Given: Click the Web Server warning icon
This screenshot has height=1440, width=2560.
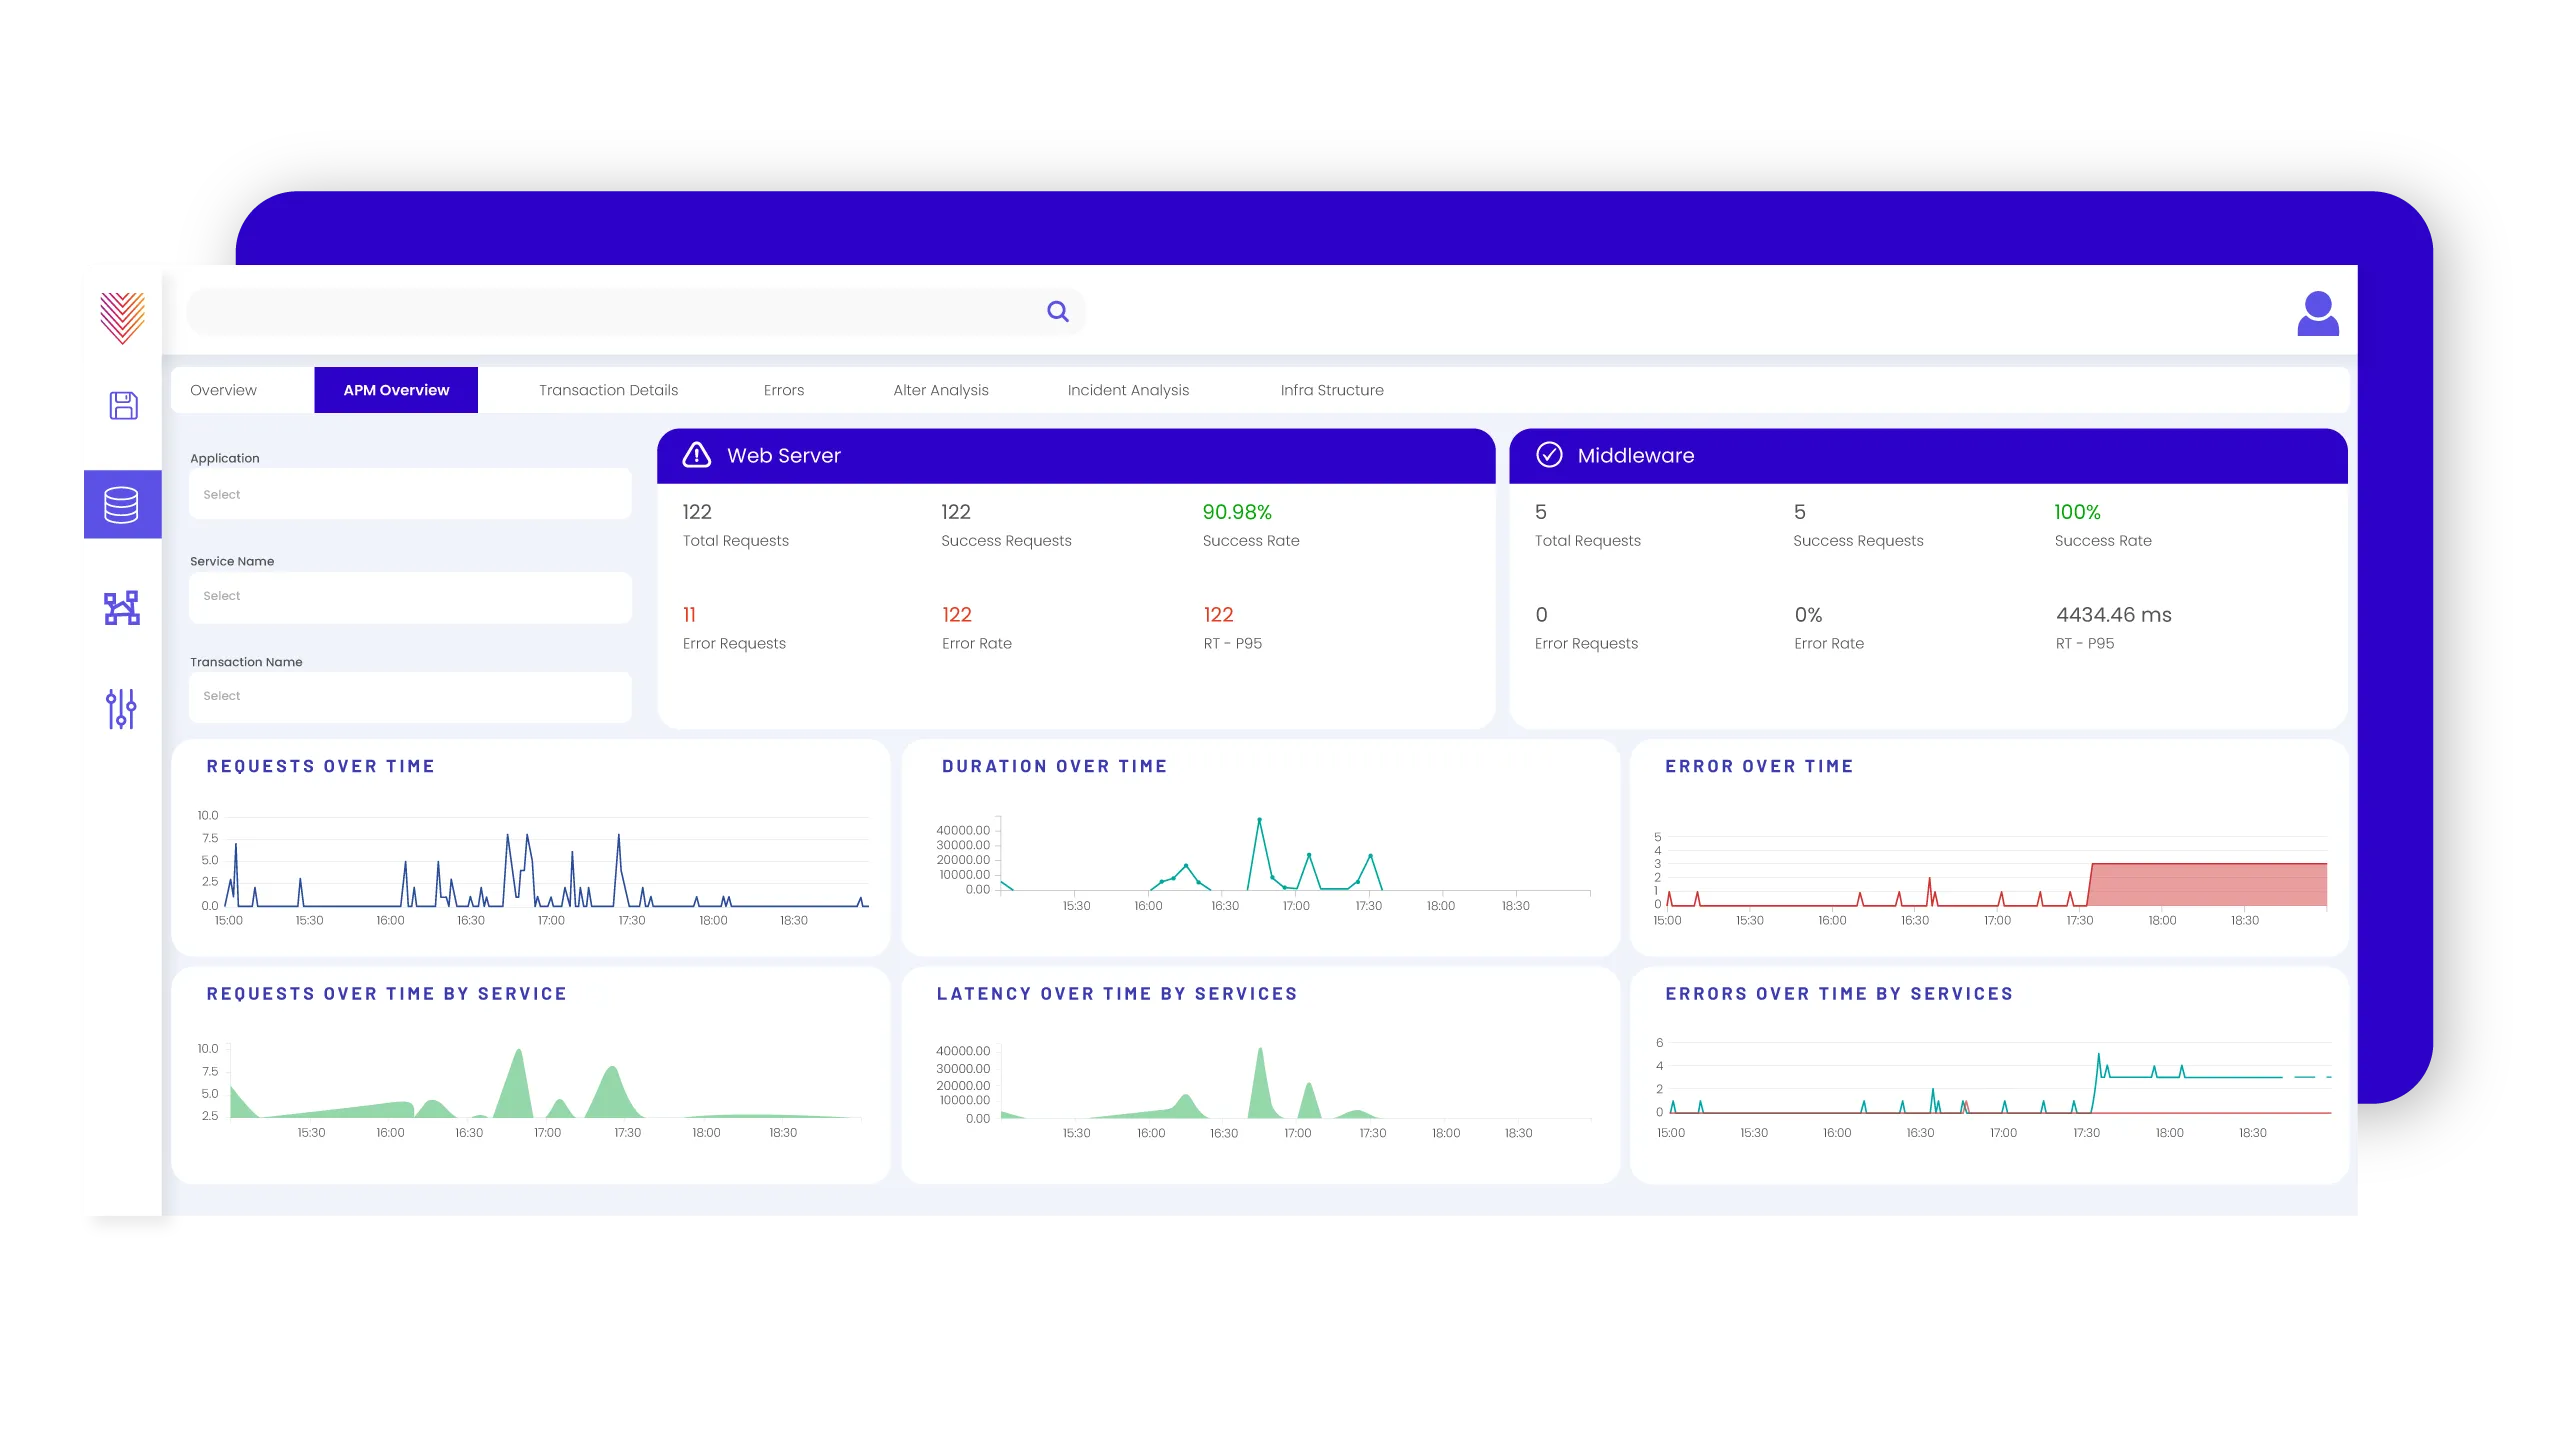Looking at the screenshot, I should pos(697,455).
